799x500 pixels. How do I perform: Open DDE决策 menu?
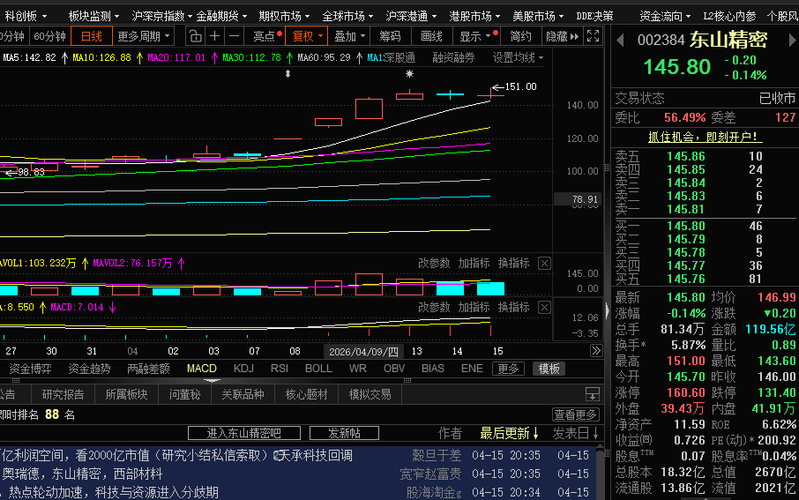pos(595,16)
